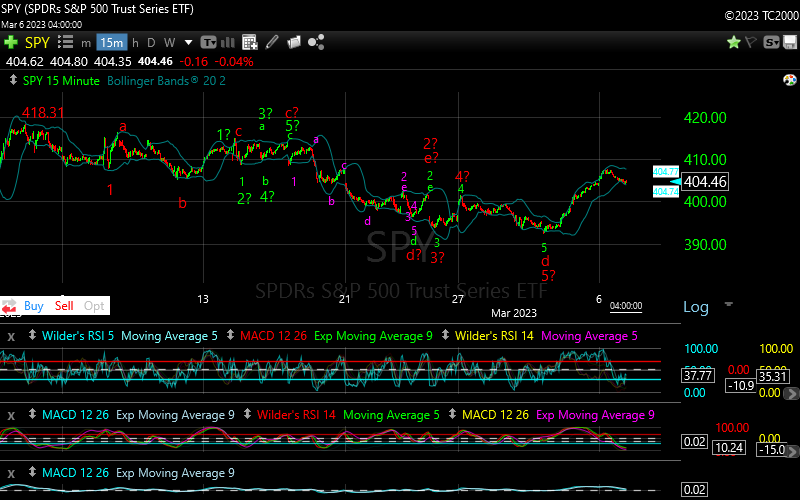Open the symbol list icon beside SPY
Image resolution: width=800 pixels, height=500 pixels.
click(x=65, y=42)
